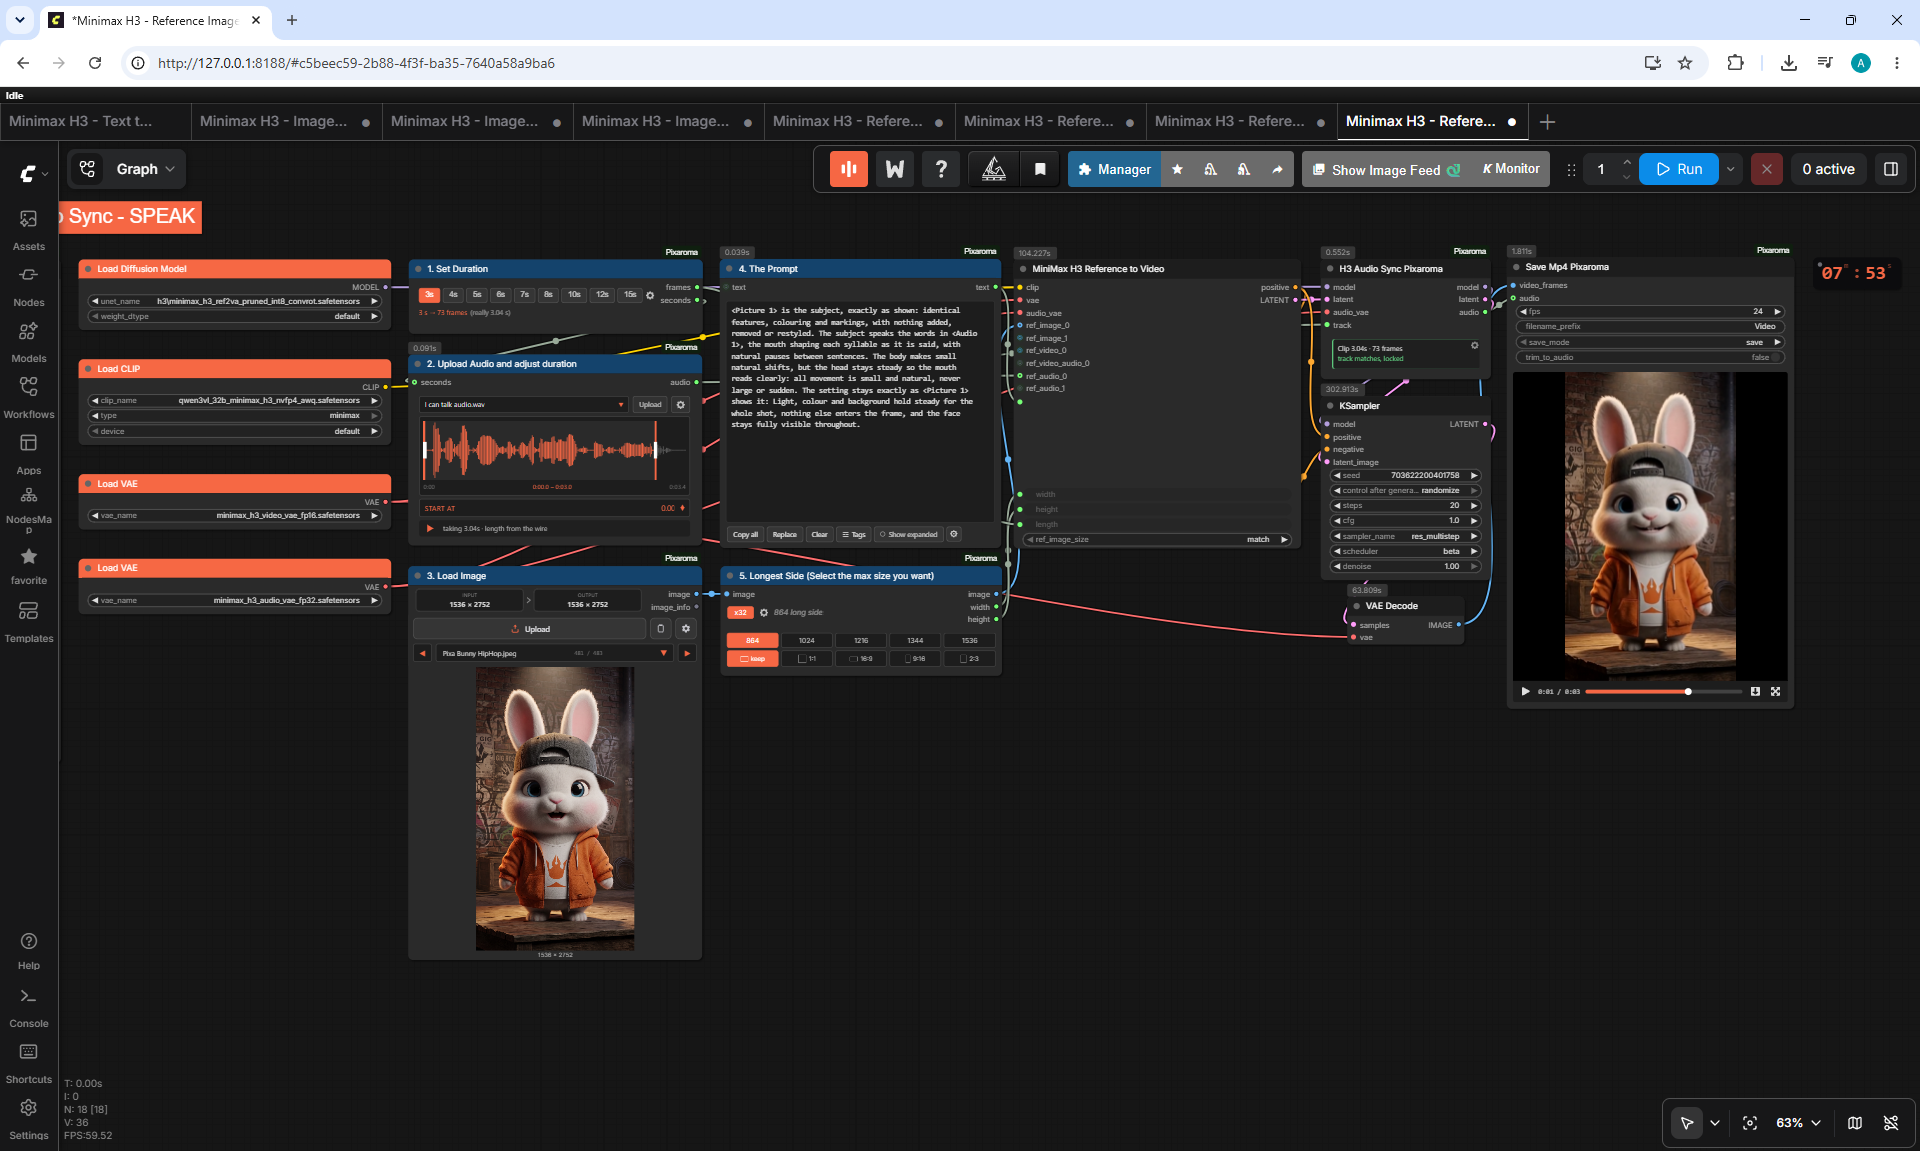
Task: Open prompt node gear settings
Action: pyautogui.click(x=954, y=534)
